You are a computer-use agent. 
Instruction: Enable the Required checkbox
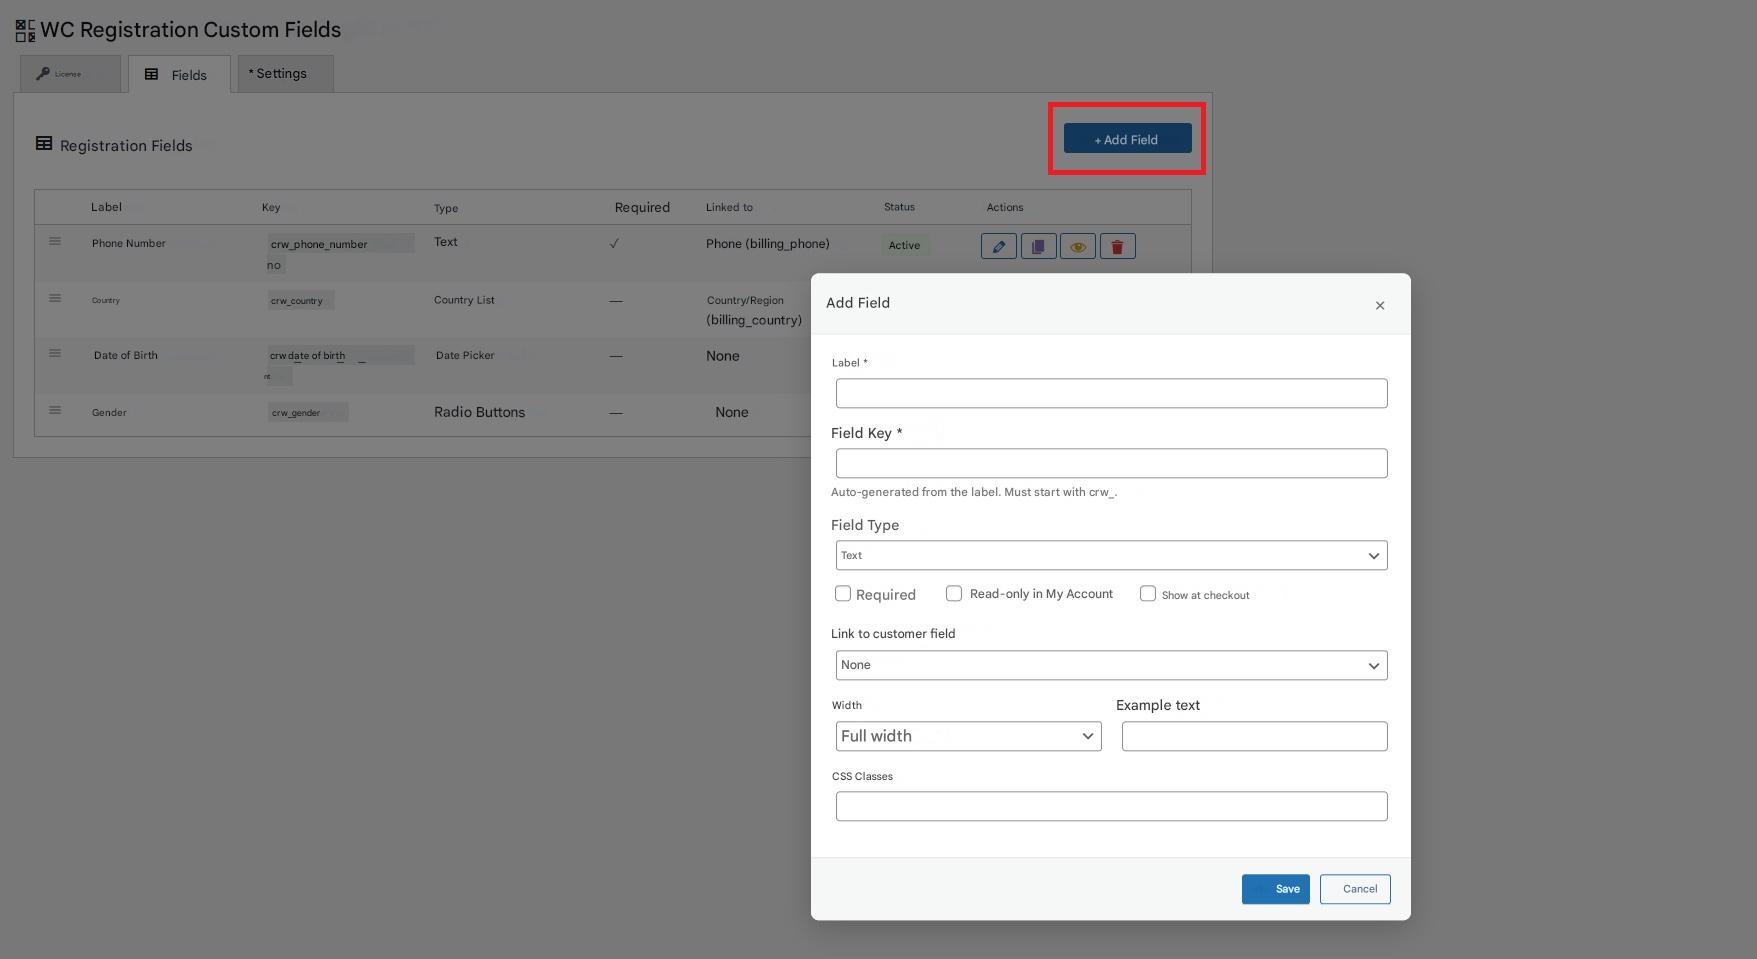(843, 594)
